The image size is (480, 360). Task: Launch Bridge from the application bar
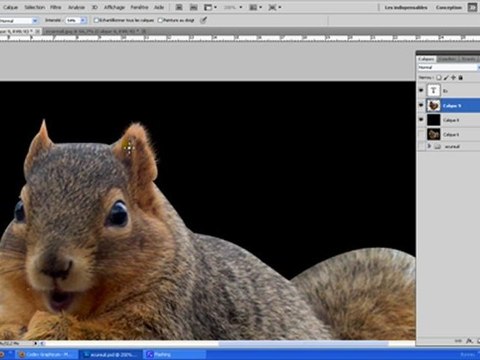[179, 7]
